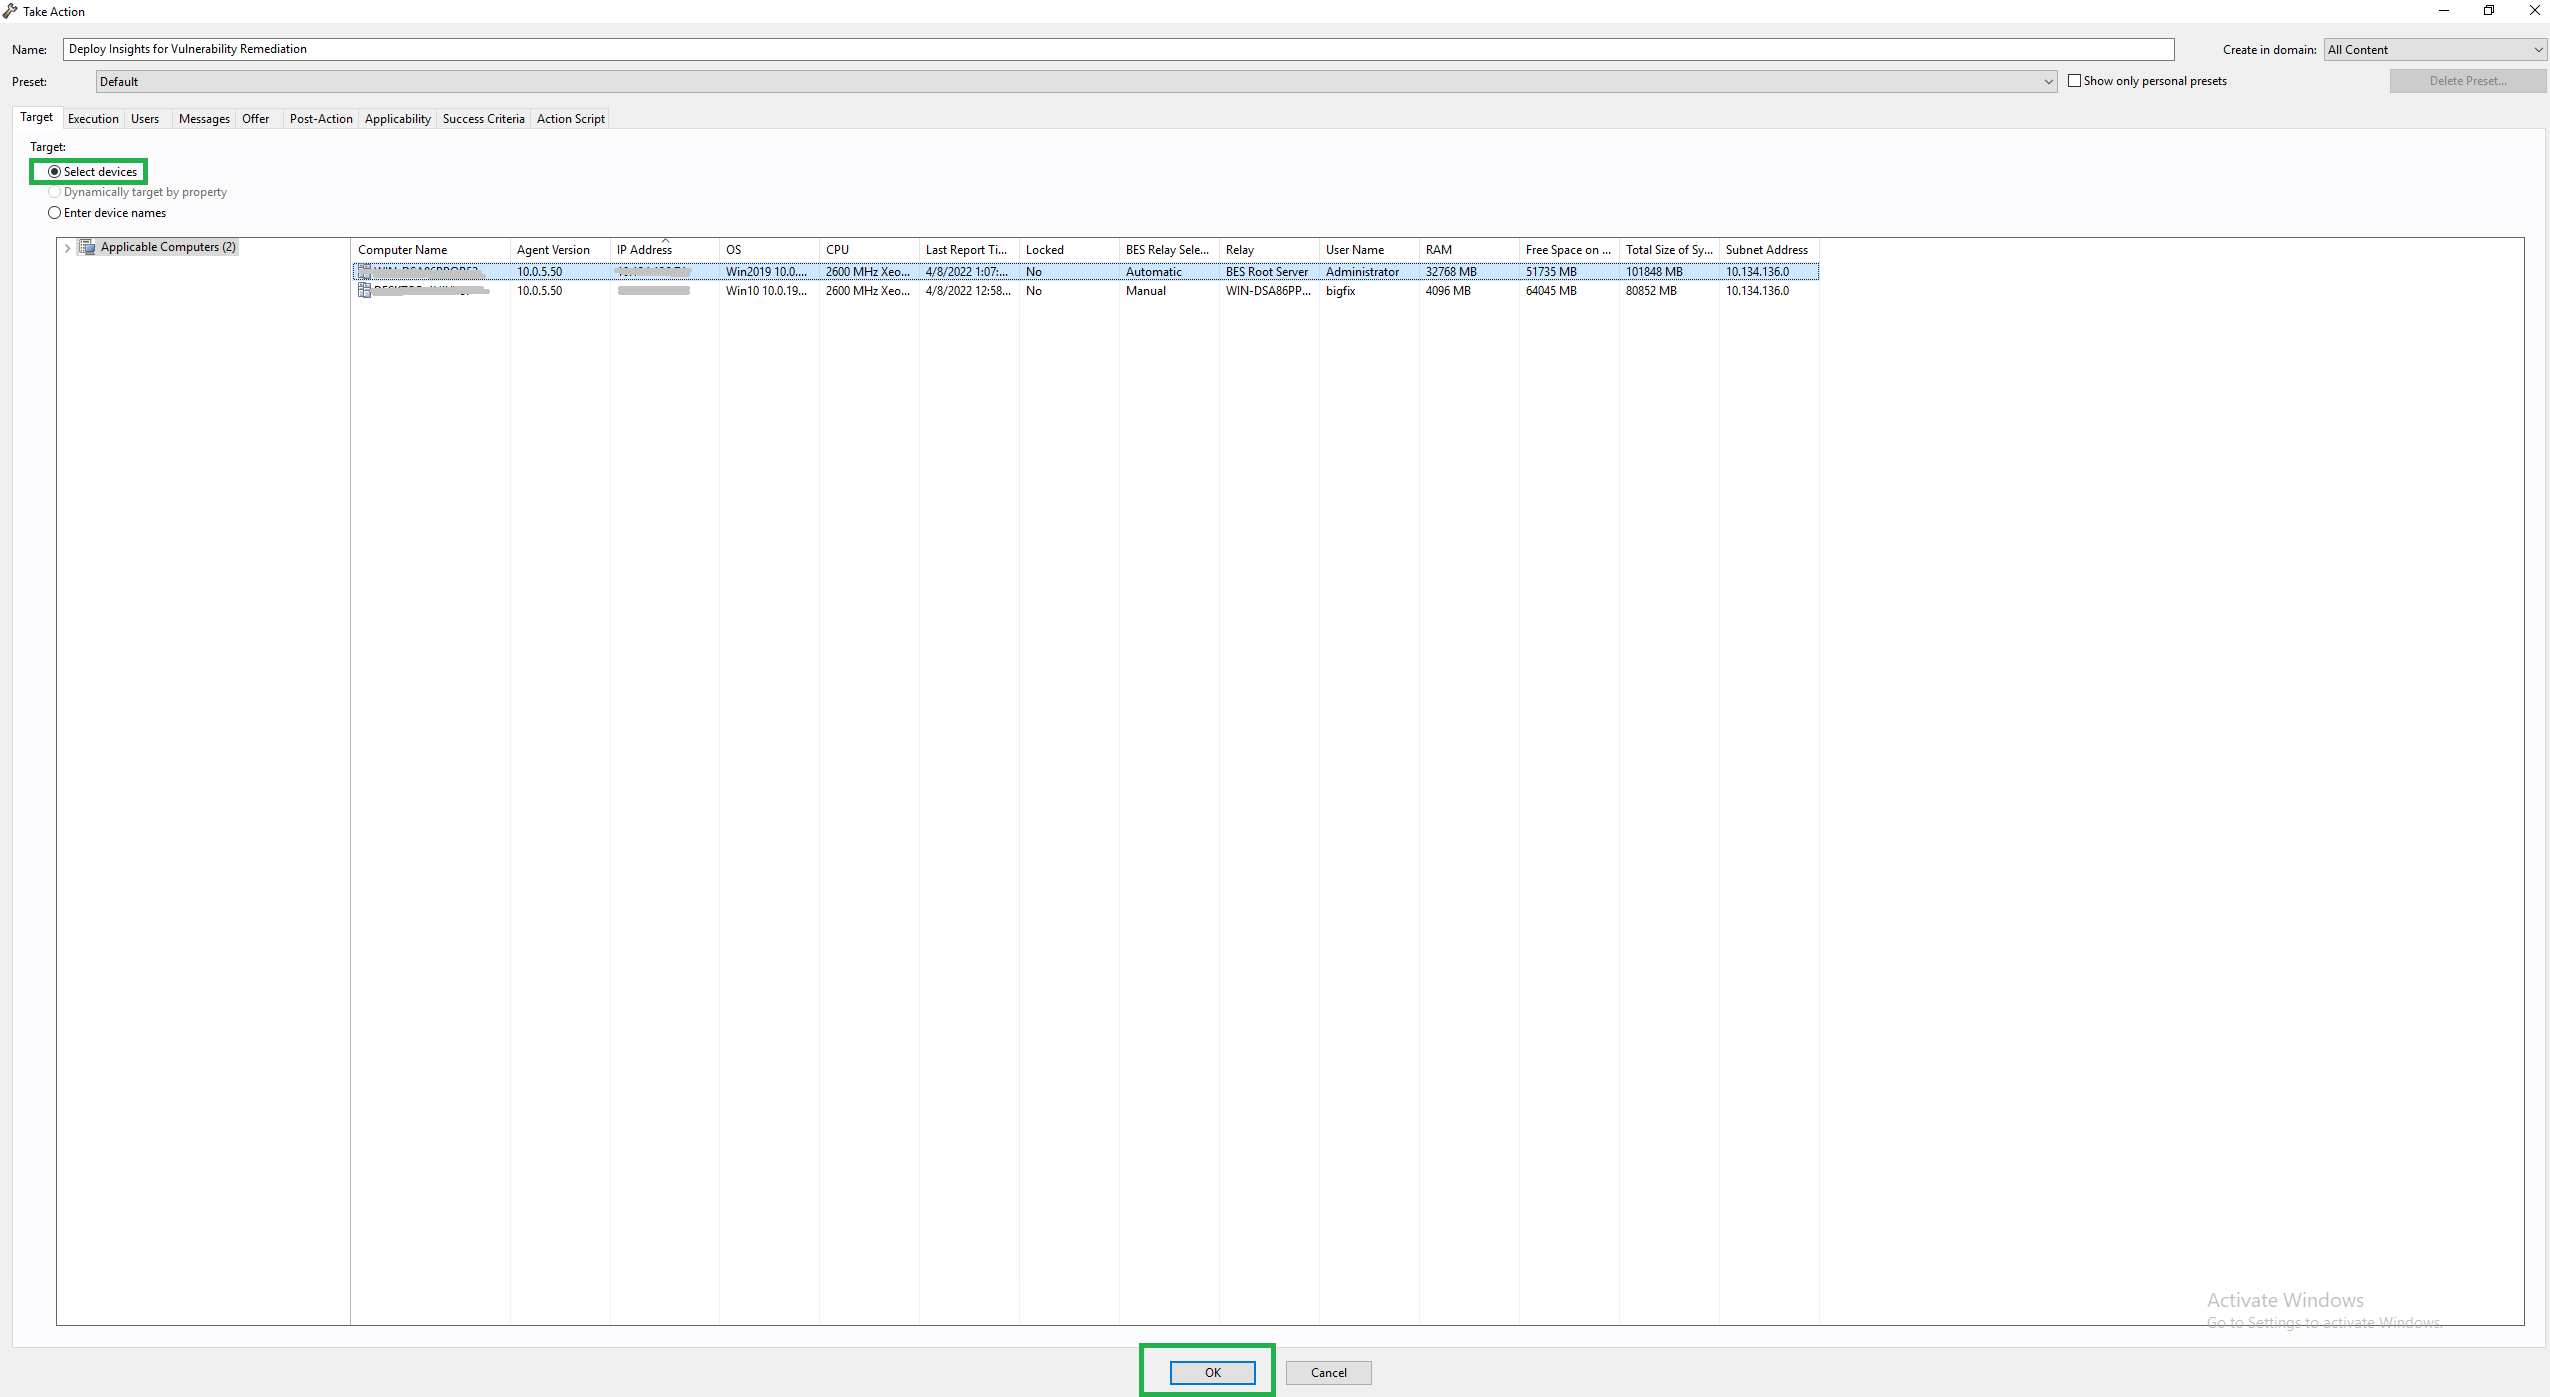Click the Applicable Computers group icon
The height and width of the screenshot is (1397, 2550).
click(x=88, y=247)
